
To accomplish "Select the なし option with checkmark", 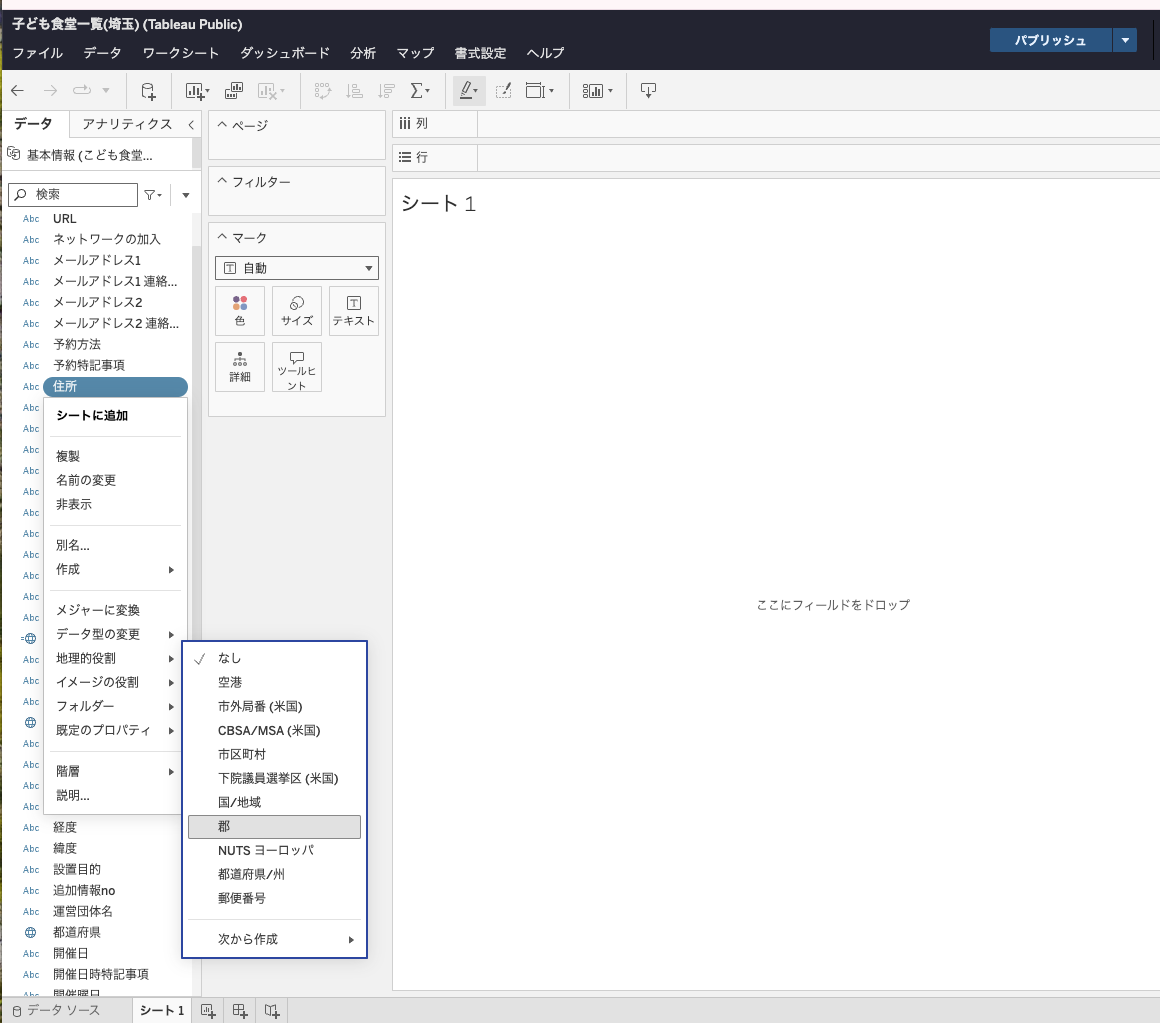I will (x=274, y=658).
